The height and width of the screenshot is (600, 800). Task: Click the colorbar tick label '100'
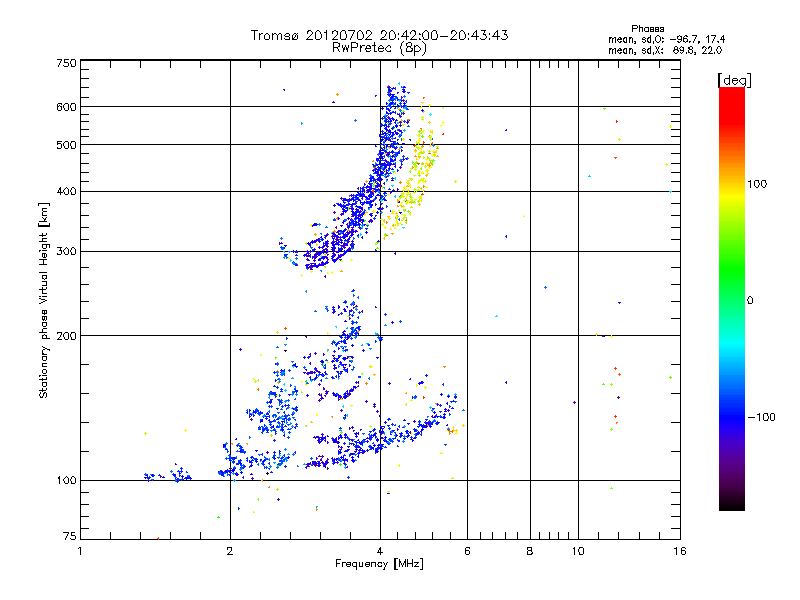tap(757, 184)
